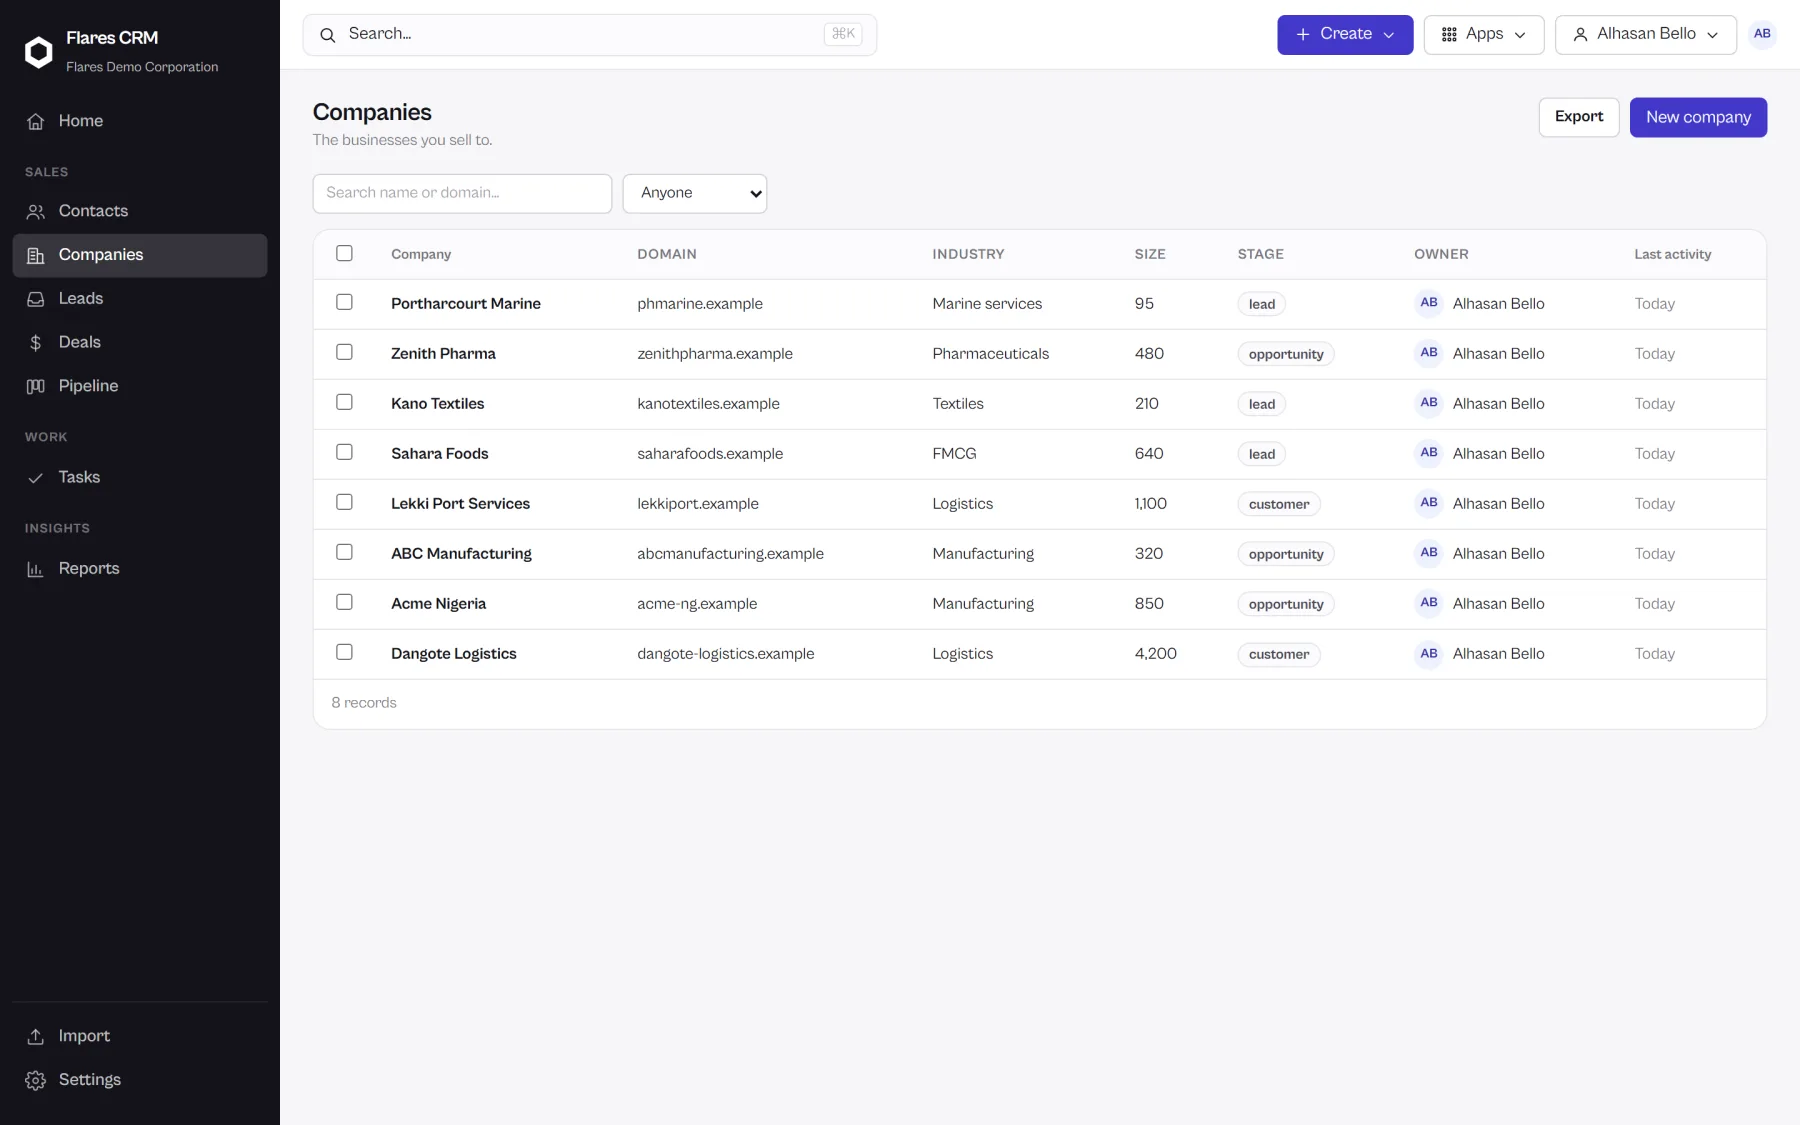The width and height of the screenshot is (1800, 1125).
Task: Check the Kano Textiles row checkbox
Action: click(x=344, y=402)
